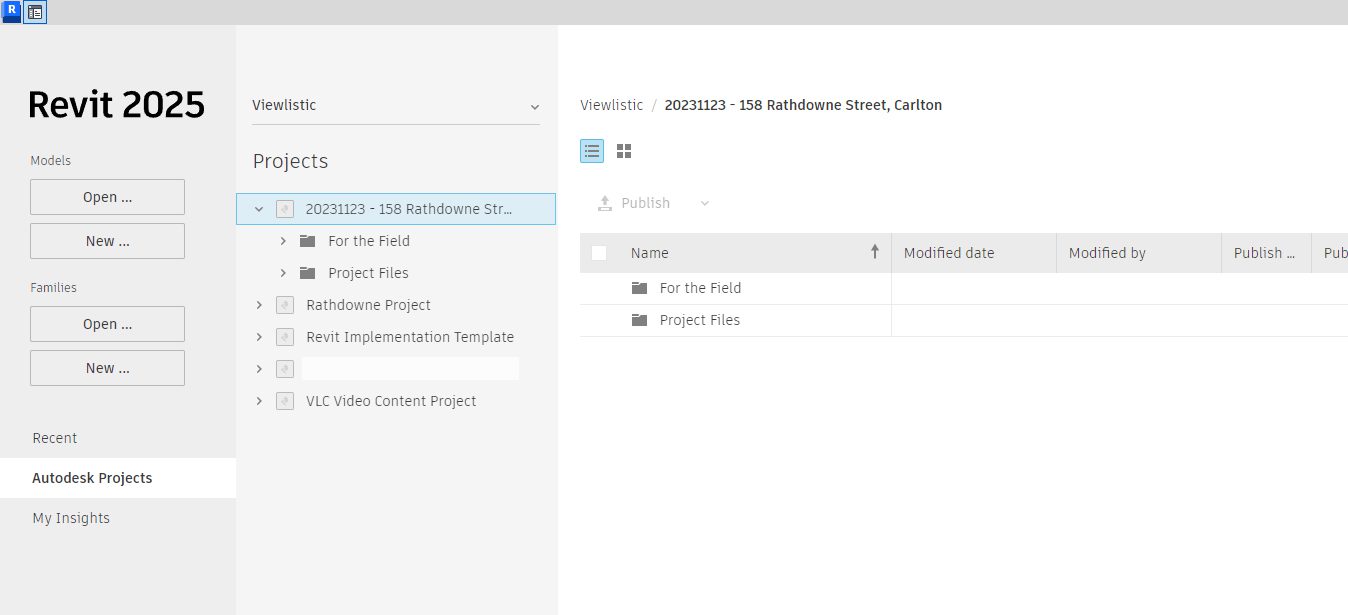Click the highlighted icon beside the Revit logo
The image size is (1348, 615).
click(35, 12)
